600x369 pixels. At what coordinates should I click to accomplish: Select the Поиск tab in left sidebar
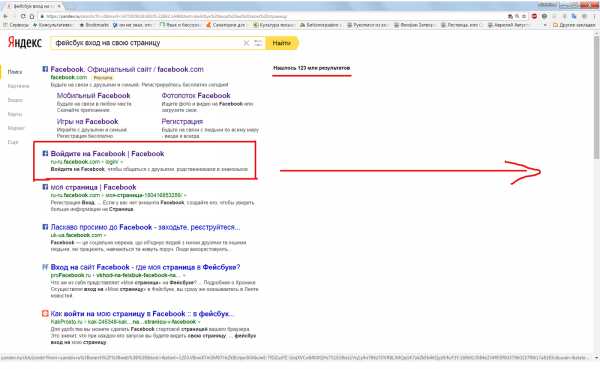15,72
